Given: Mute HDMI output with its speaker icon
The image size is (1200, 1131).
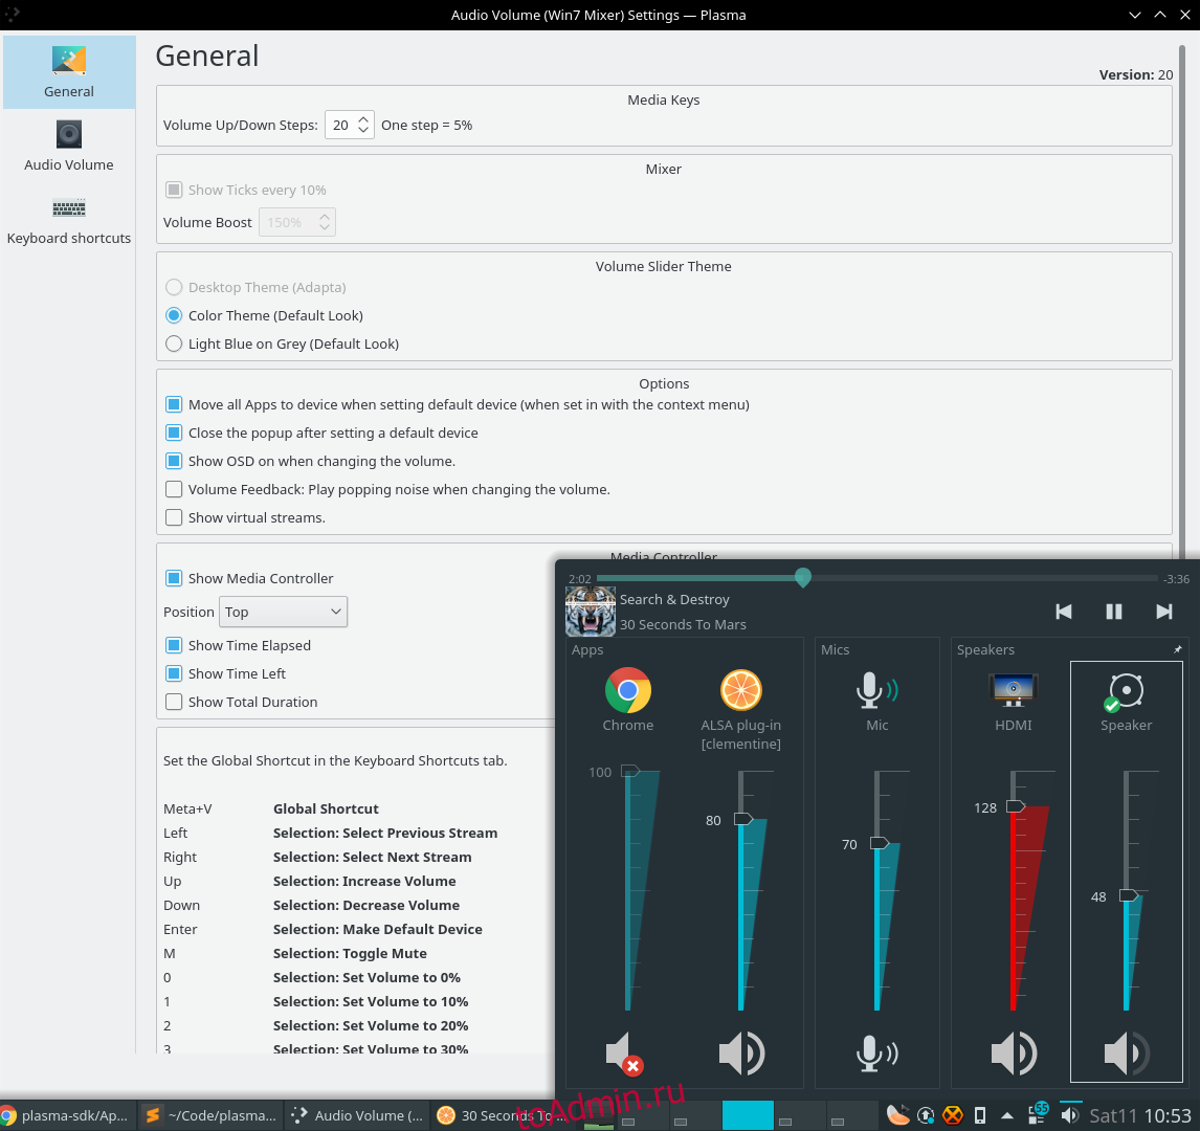Looking at the screenshot, I should tap(1013, 1053).
